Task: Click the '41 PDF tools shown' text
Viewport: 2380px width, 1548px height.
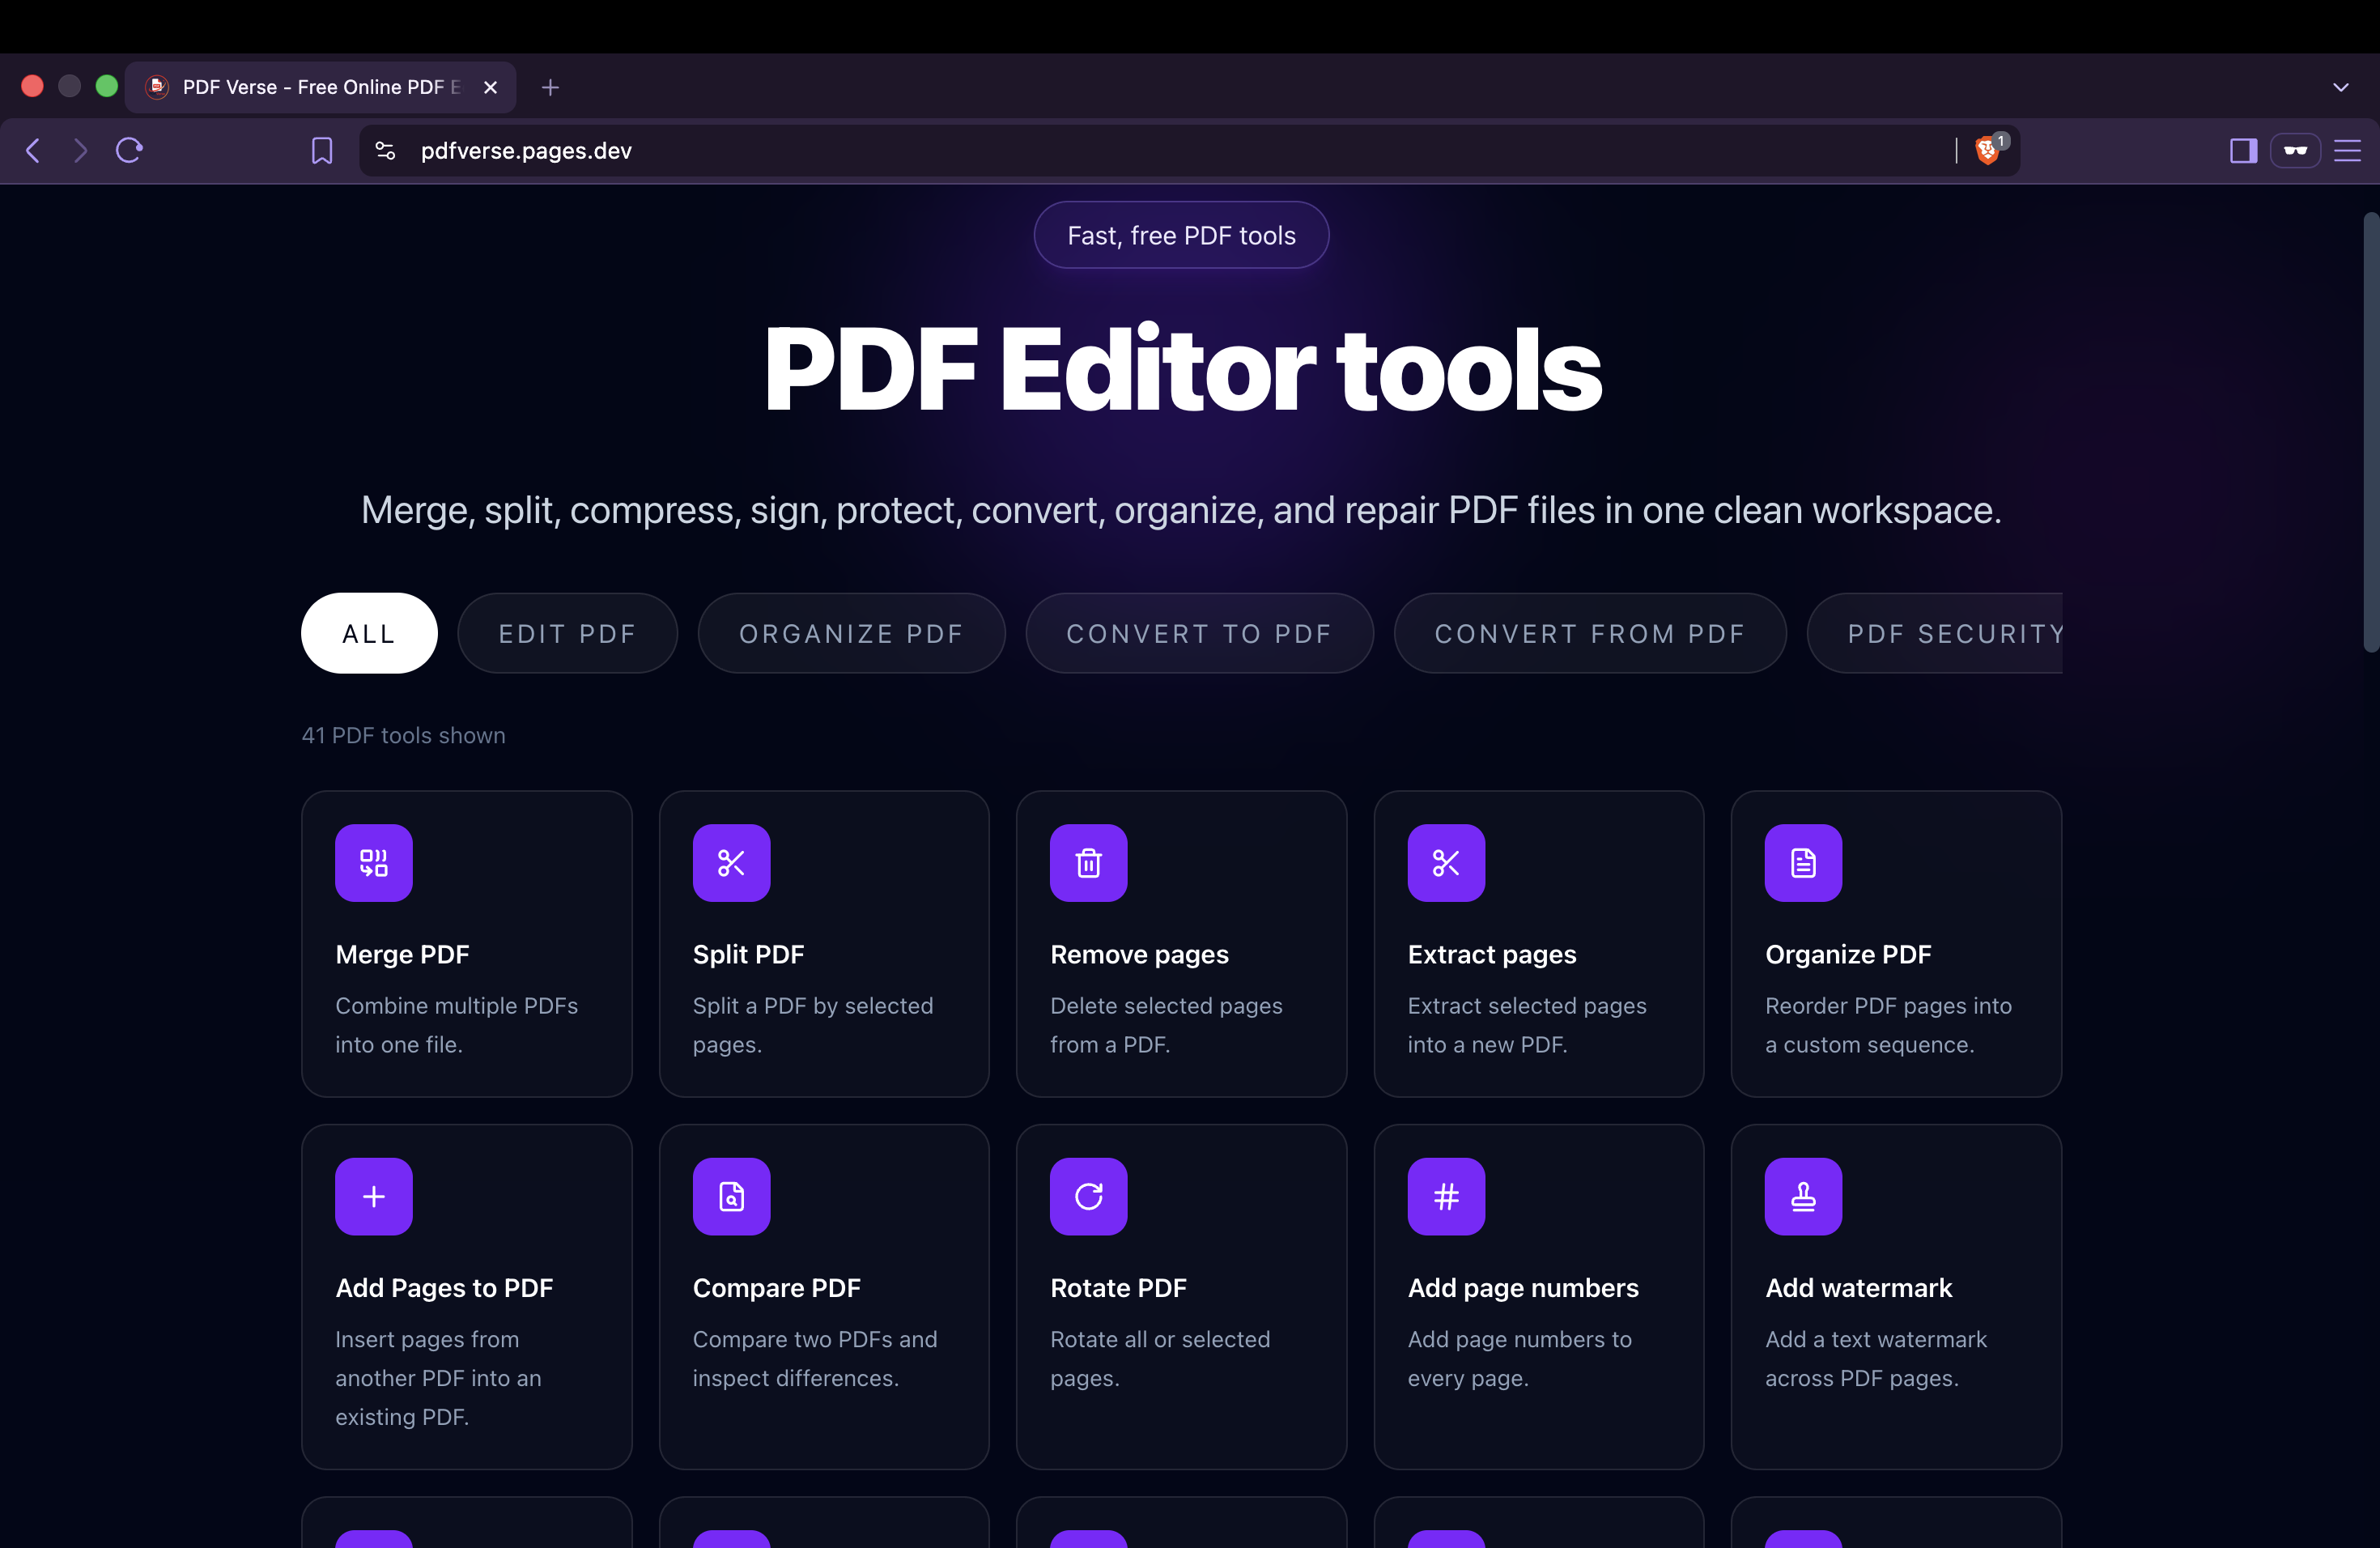Action: pyautogui.click(x=403, y=735)
